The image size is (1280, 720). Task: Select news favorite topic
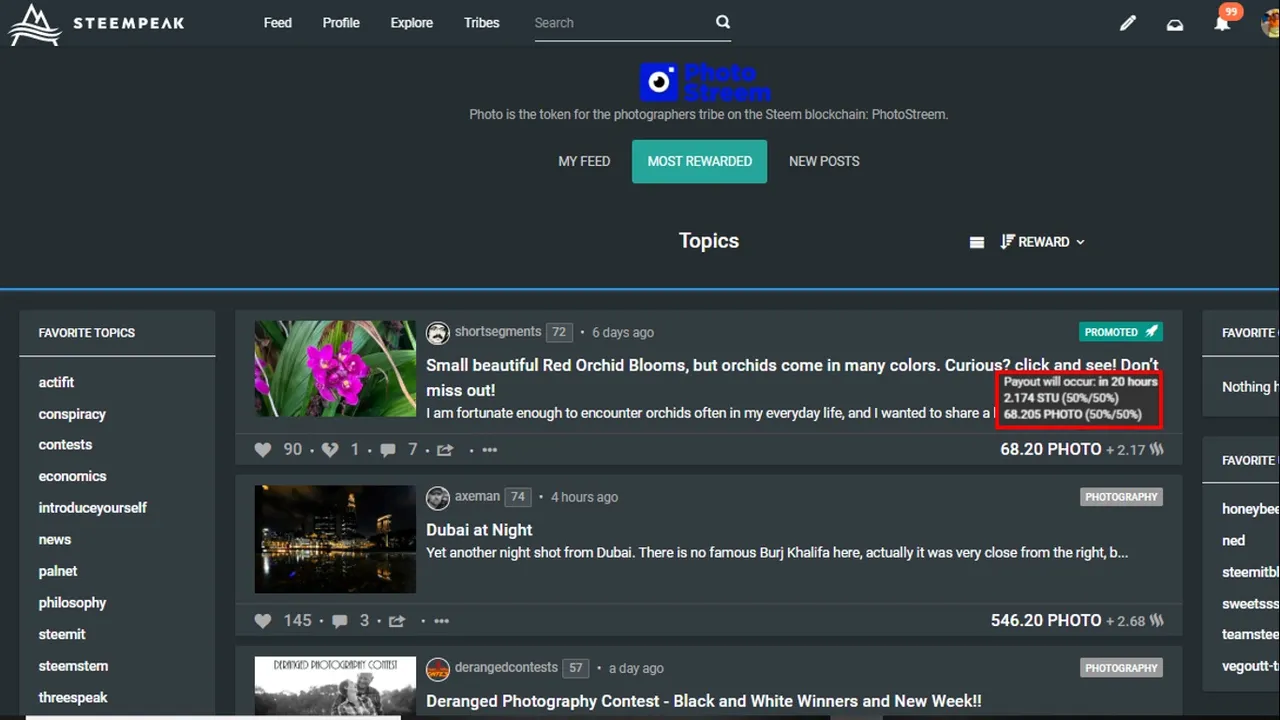click(x=55, y=540)
